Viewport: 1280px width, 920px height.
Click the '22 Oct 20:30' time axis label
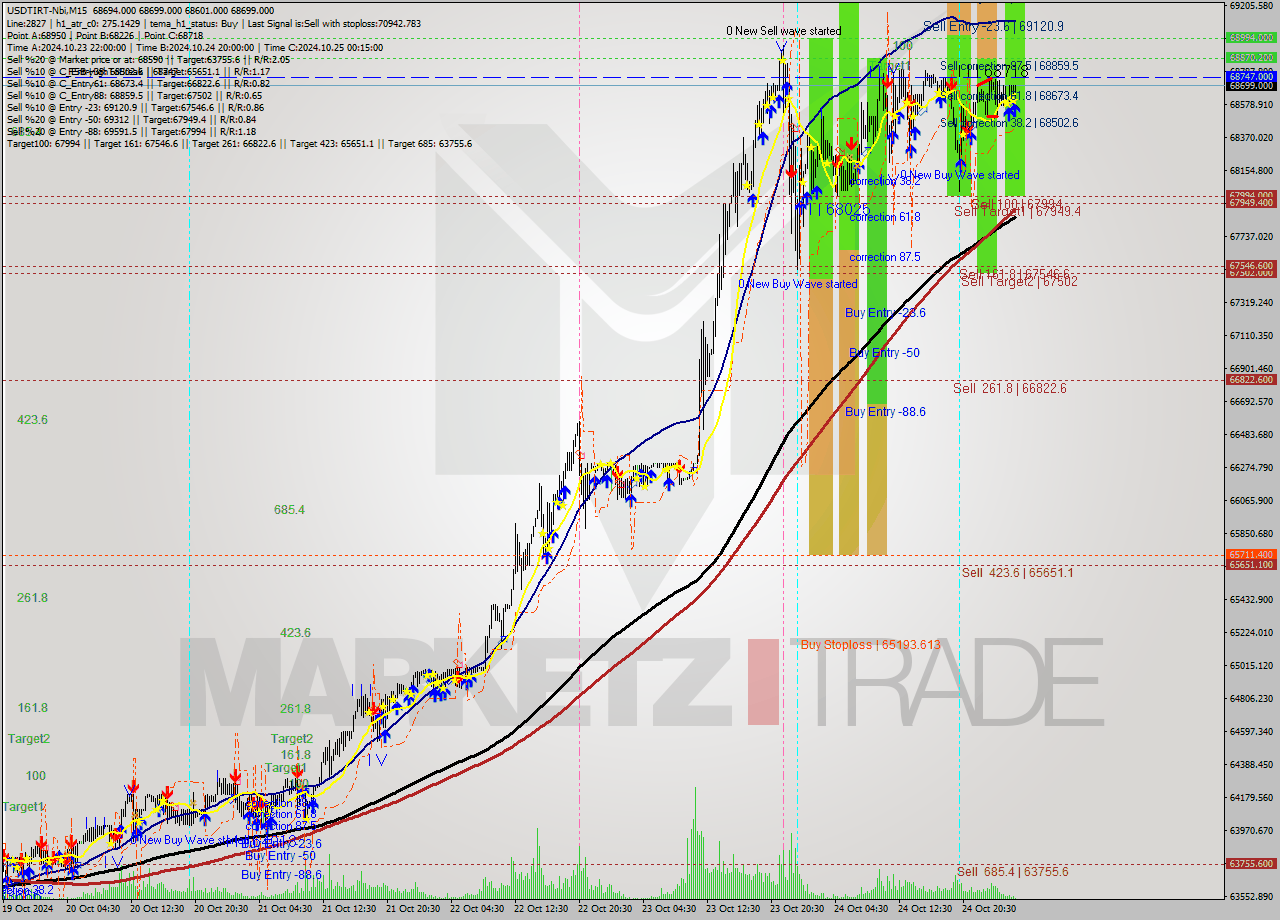coord(605,909)
